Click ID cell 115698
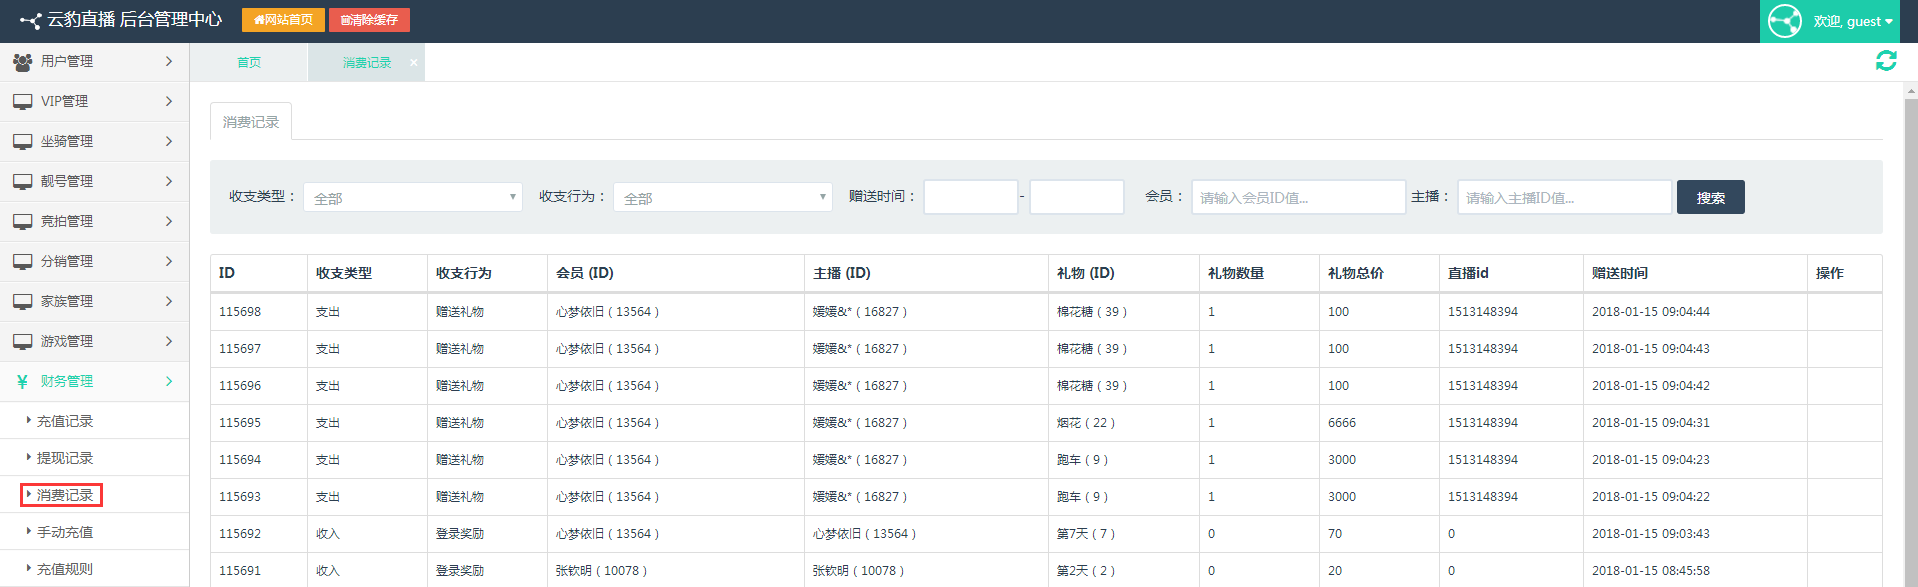This screenshot has width=1918, height=587. pyautogui.click(x=240, y=312)
